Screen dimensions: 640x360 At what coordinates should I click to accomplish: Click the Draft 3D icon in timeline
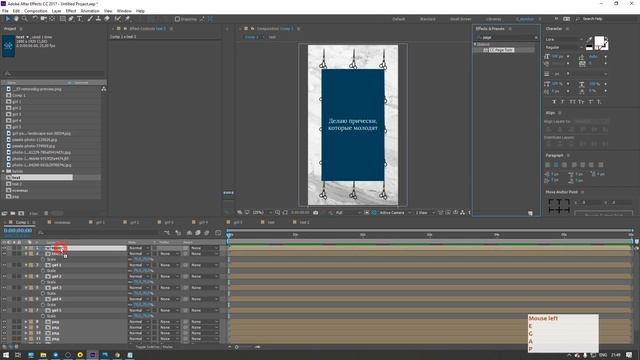coord(178,233)
